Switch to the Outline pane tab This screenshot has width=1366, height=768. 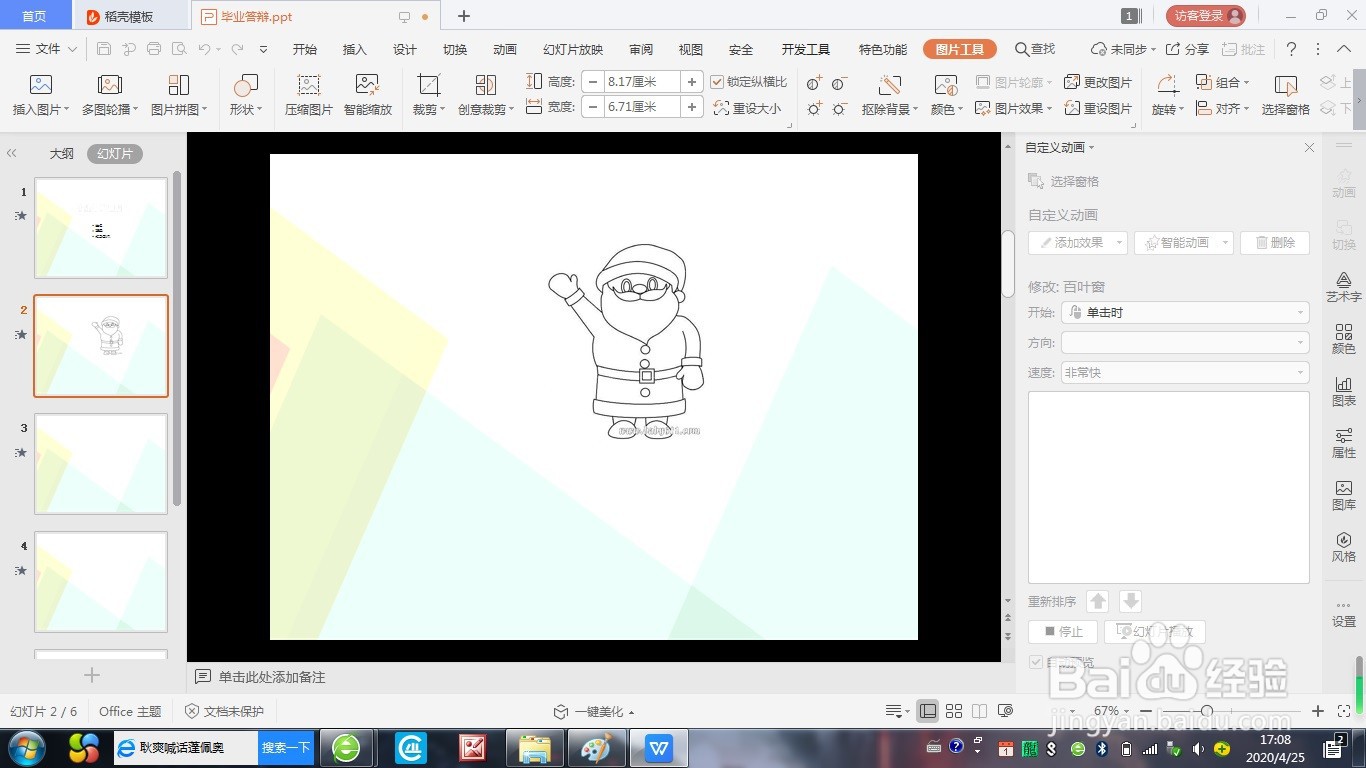pyautogui.click(x=62, y=154)
